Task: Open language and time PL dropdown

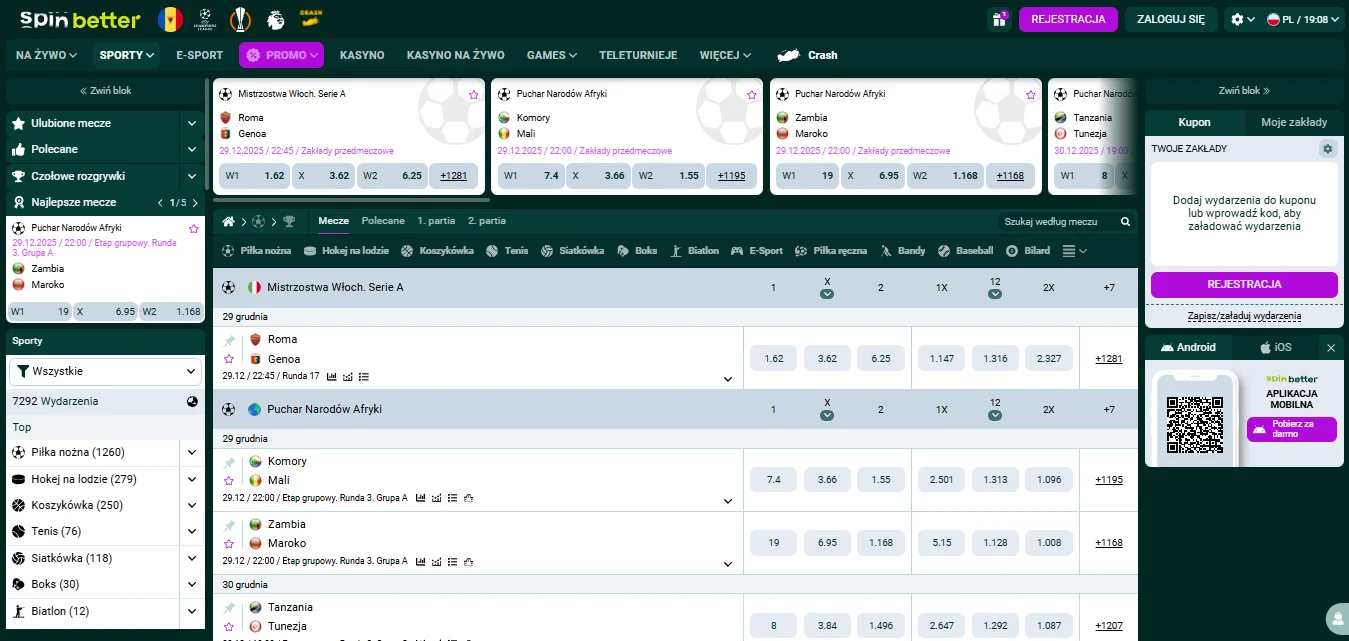Action: pyautogui.click(x=1296, y=19)
